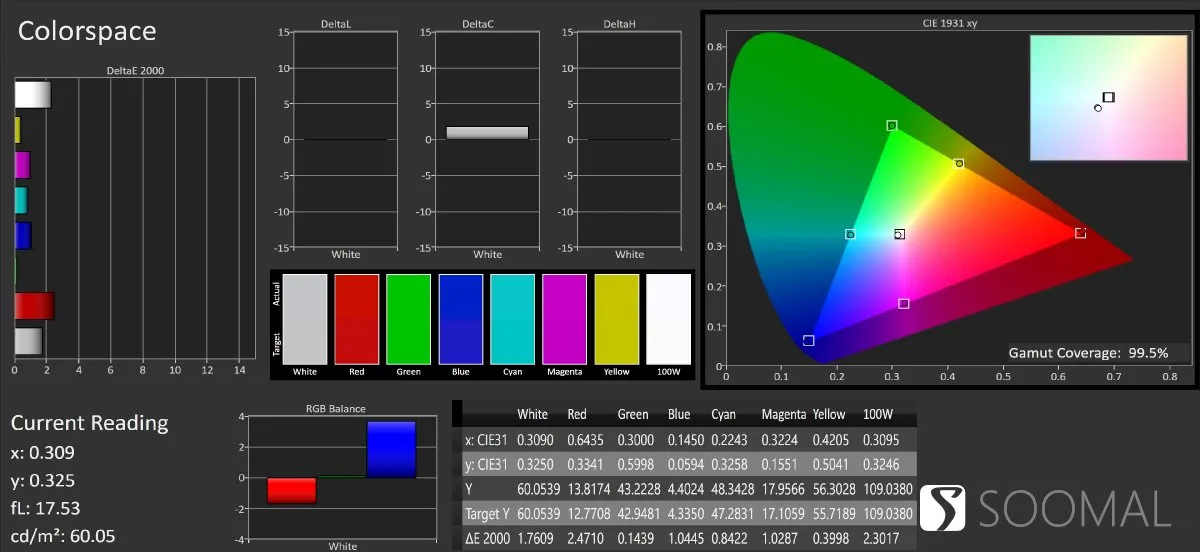Click the x: 0.309 current reading
Screen dimensions: 1200x552
click(x=43, y=453)
